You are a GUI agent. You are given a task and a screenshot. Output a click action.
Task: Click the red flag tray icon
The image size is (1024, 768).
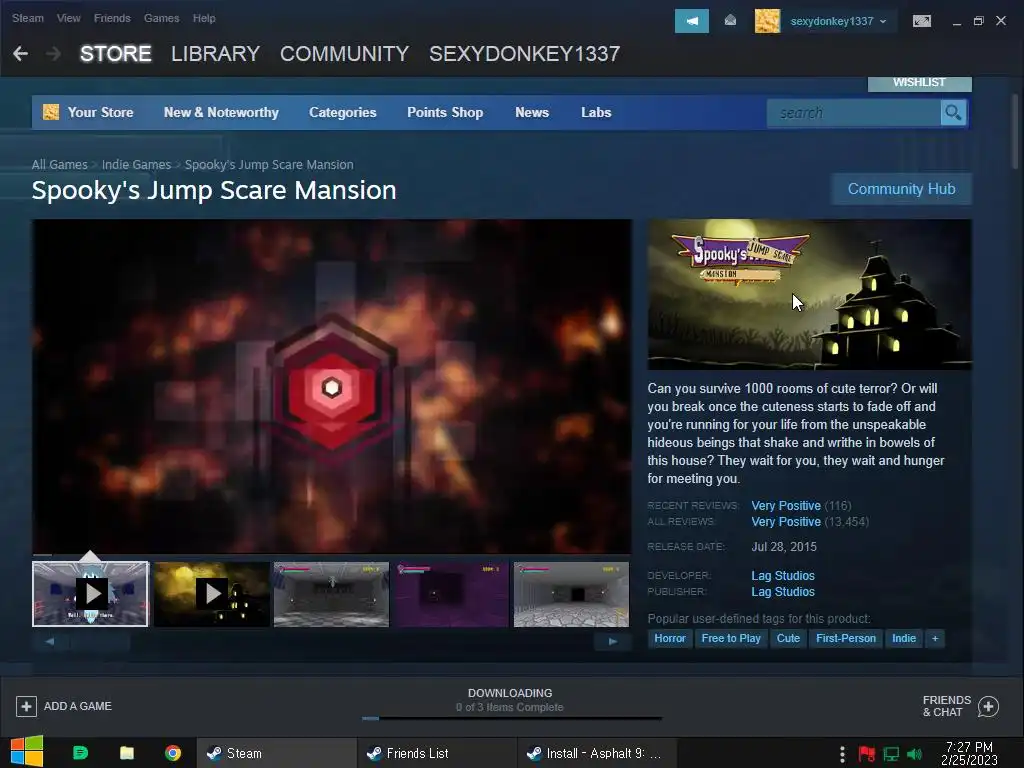[x=867, y=754]
